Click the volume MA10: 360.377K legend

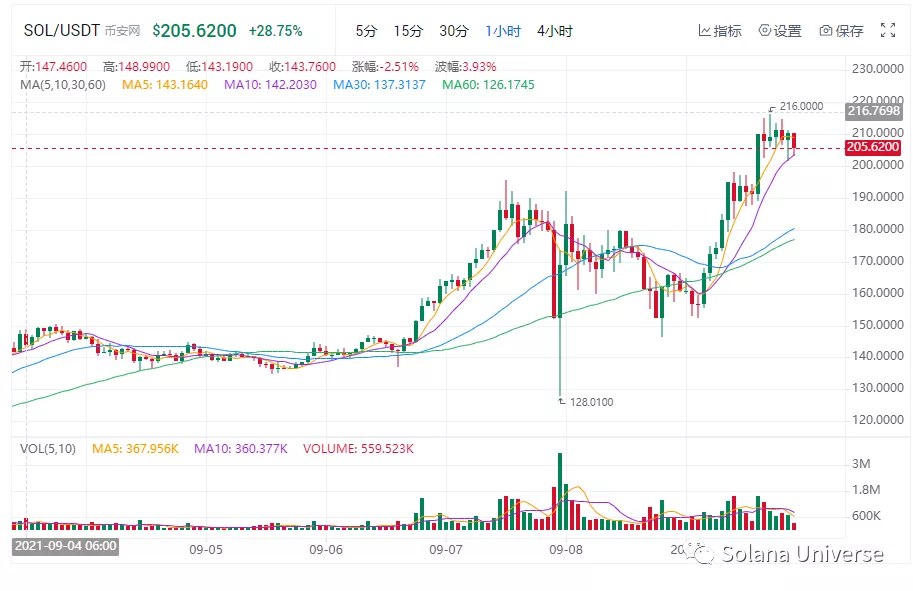240,449
